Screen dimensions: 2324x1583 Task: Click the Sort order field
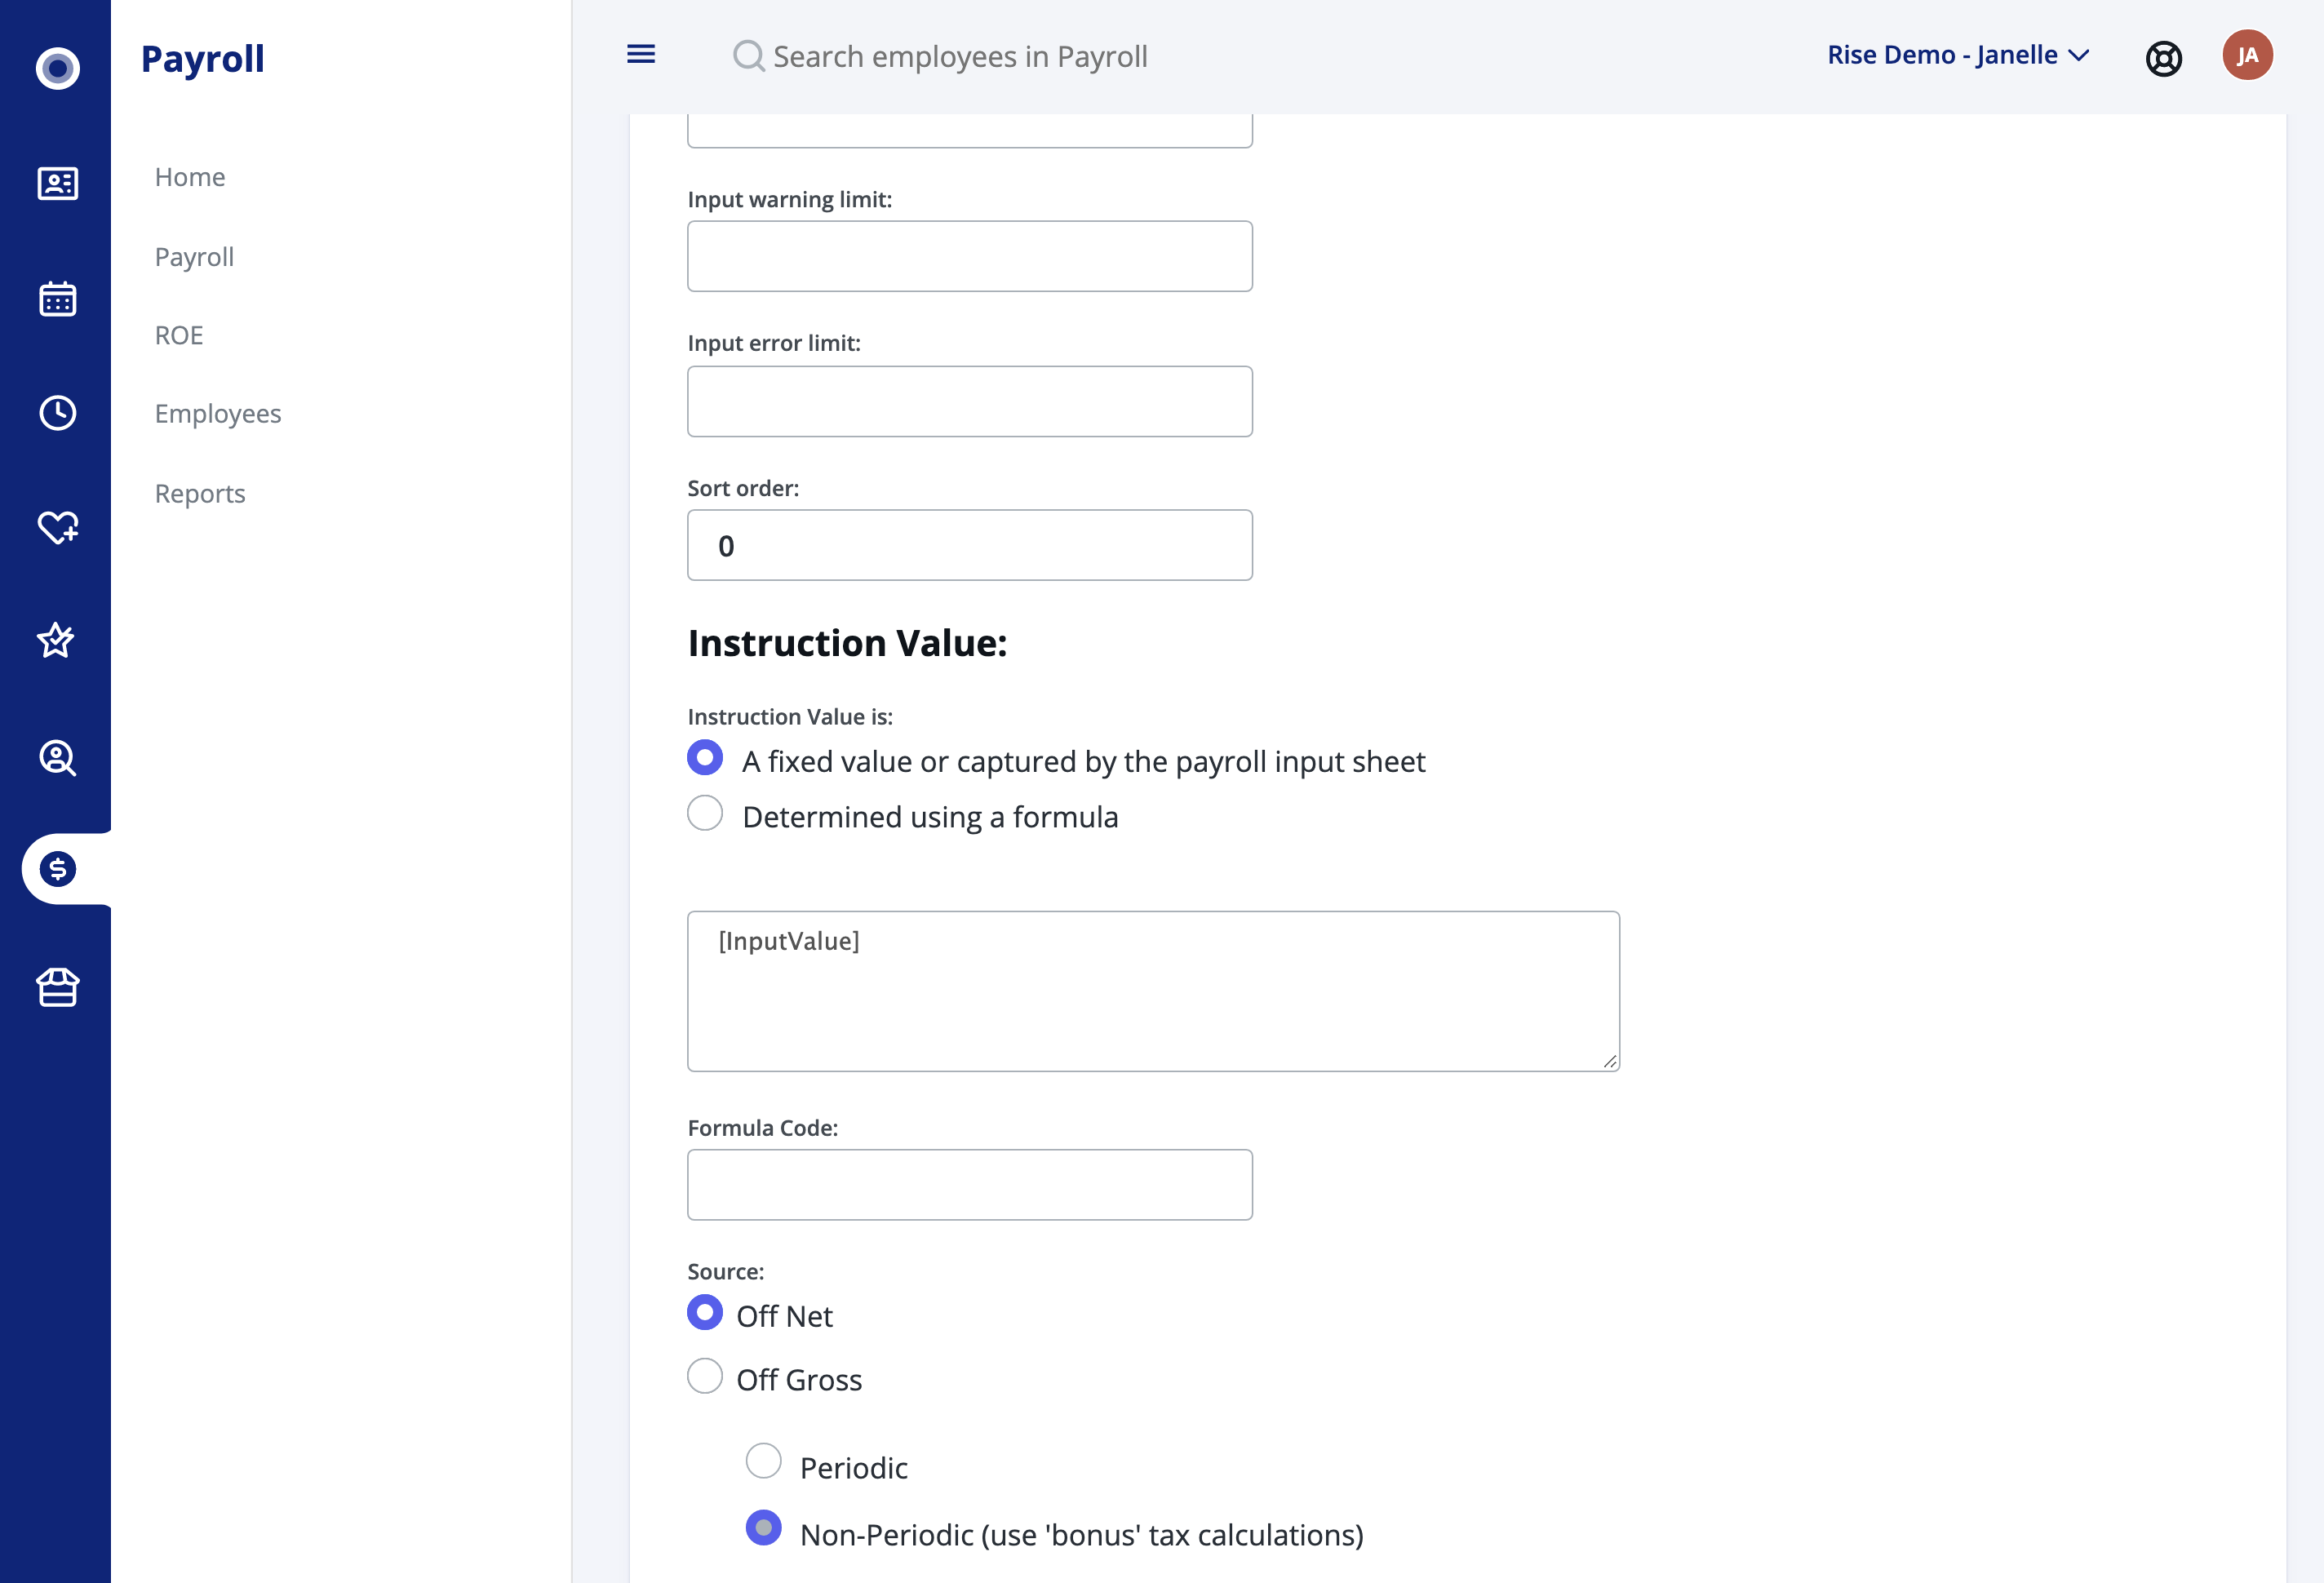point(970,545)
